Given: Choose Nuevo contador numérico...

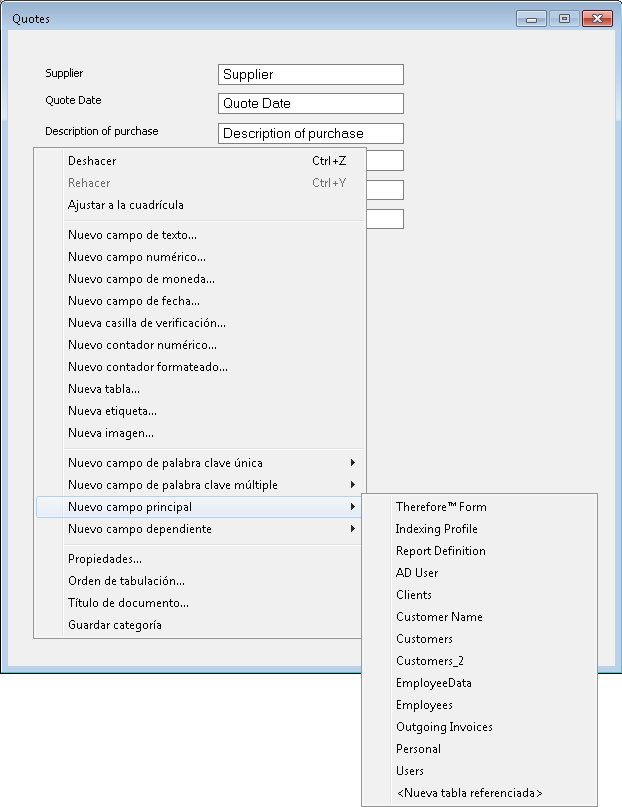Looking at the screenshot, I should click(201, 345).
